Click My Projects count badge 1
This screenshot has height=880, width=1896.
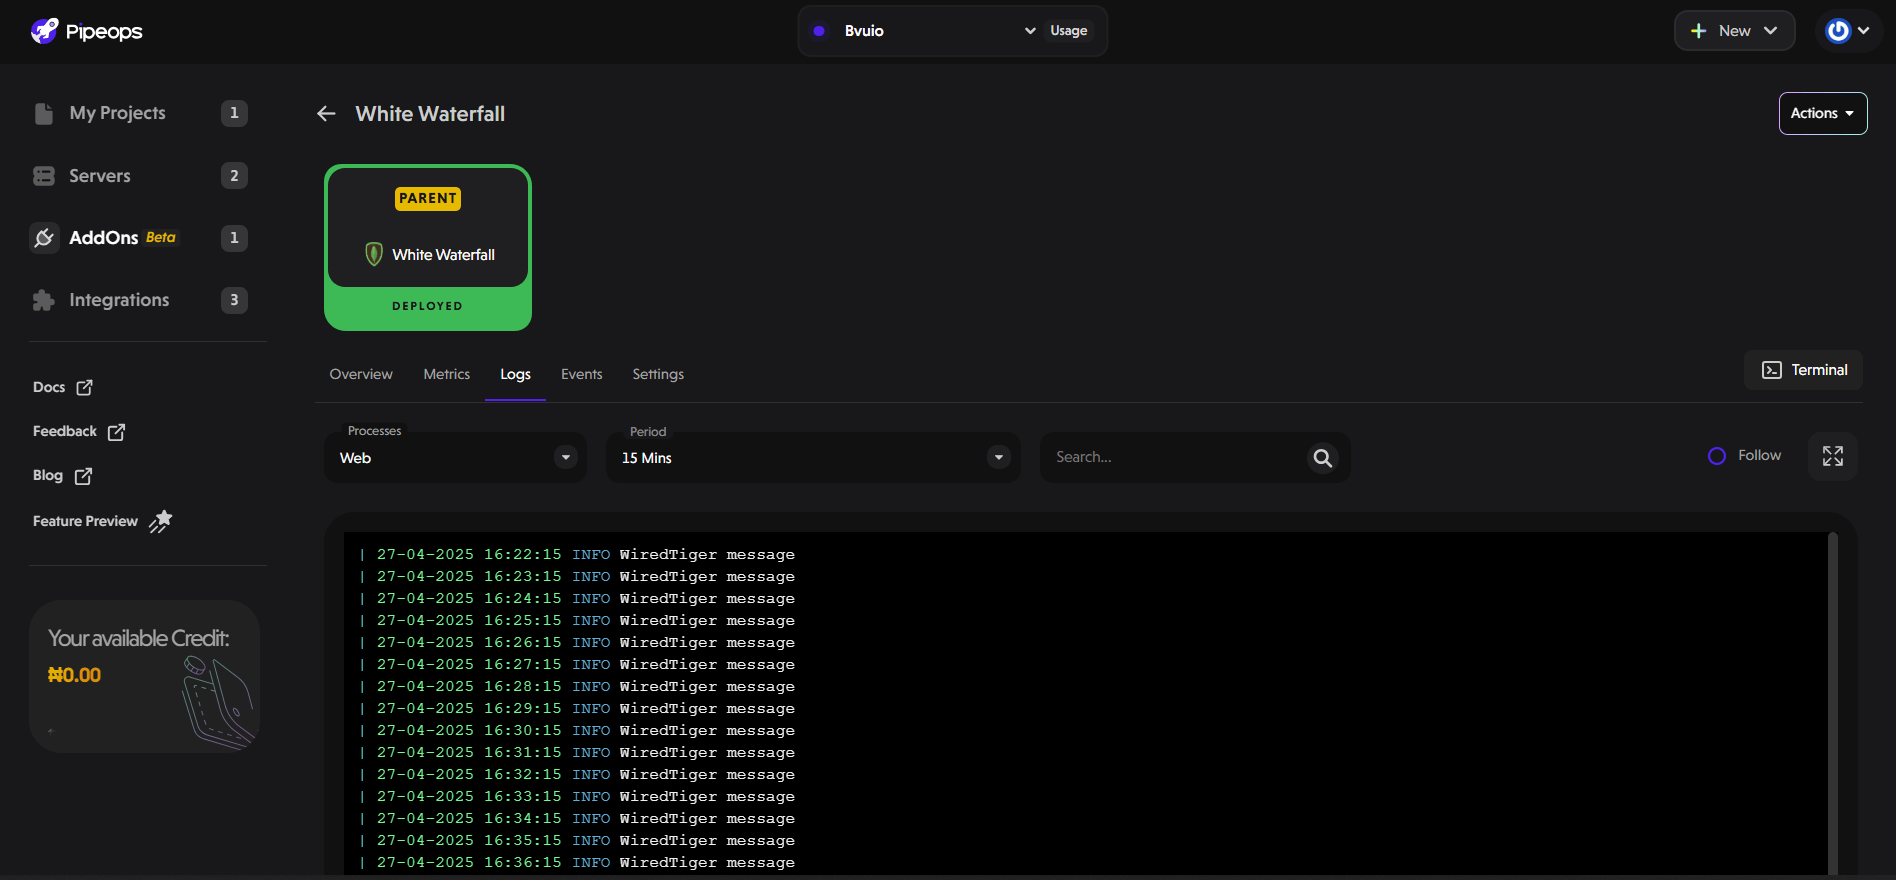point(234,113)
